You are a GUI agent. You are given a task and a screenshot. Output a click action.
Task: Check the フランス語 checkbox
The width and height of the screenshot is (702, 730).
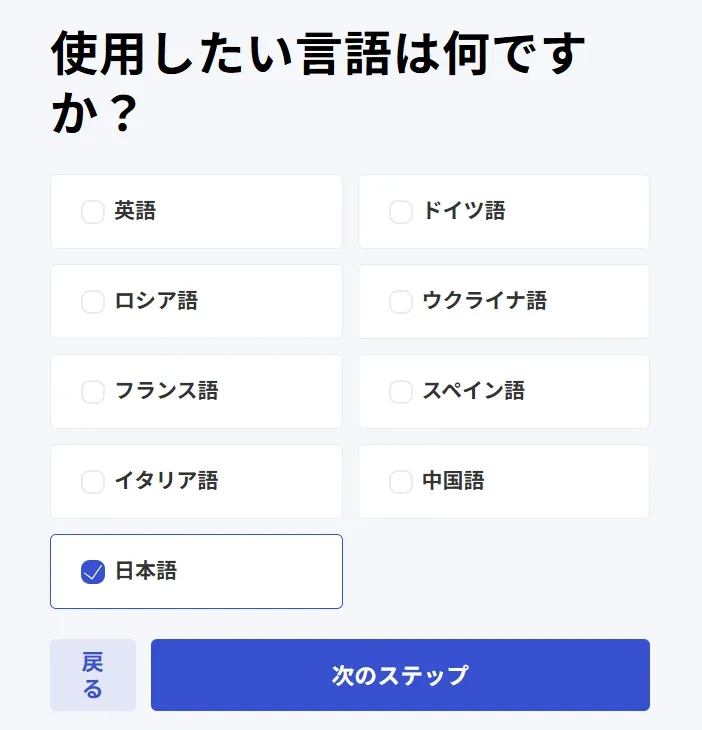(x=93, y=392)
